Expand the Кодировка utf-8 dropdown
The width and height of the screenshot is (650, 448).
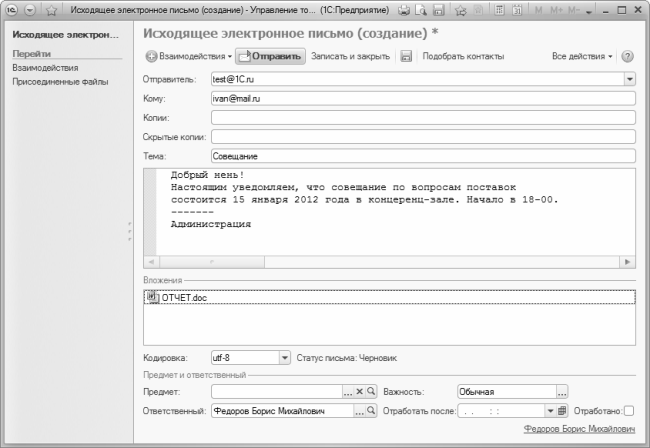(x=284, y=357)
